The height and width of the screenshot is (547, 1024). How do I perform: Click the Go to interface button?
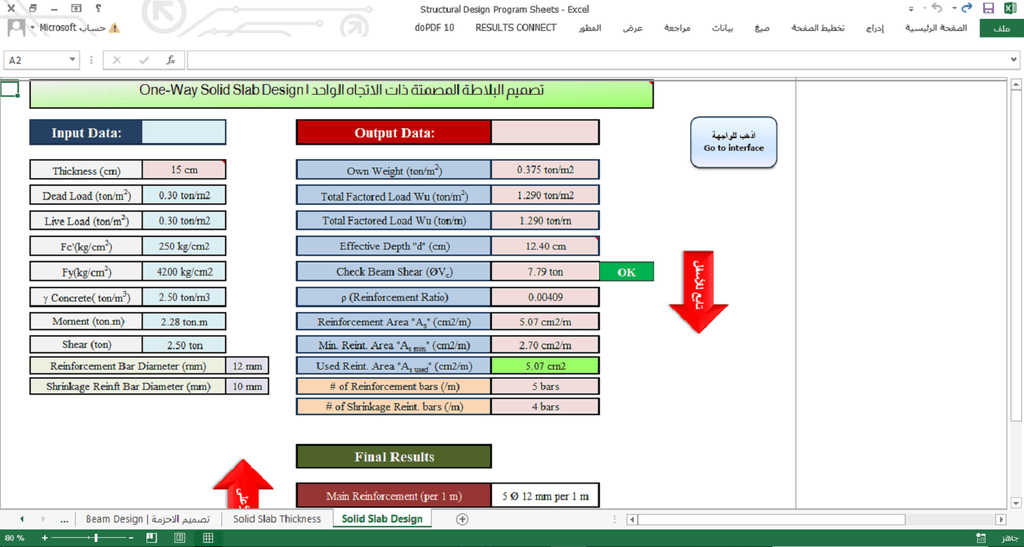pyautogui.click(x=733, y=142)
